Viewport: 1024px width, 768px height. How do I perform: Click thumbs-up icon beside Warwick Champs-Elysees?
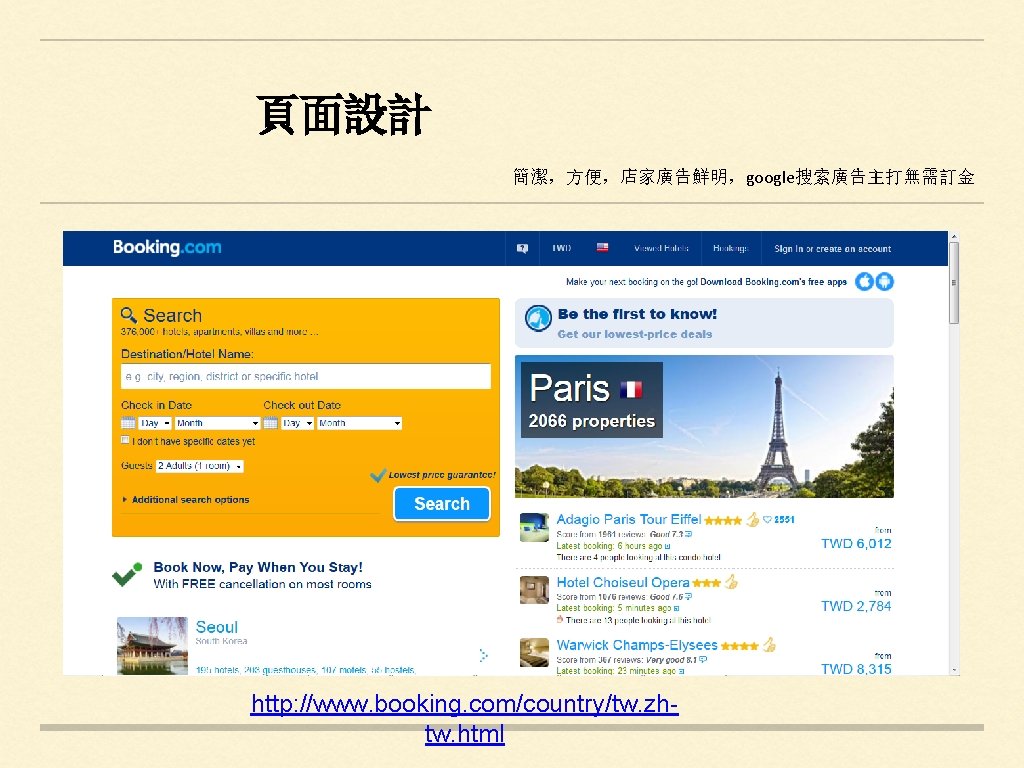(769, 645)
